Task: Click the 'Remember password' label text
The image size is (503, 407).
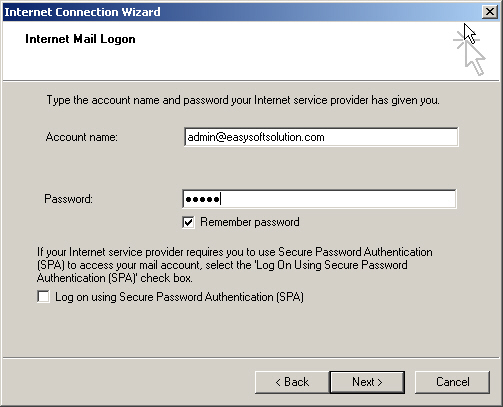Action: [x=250, y=222]
